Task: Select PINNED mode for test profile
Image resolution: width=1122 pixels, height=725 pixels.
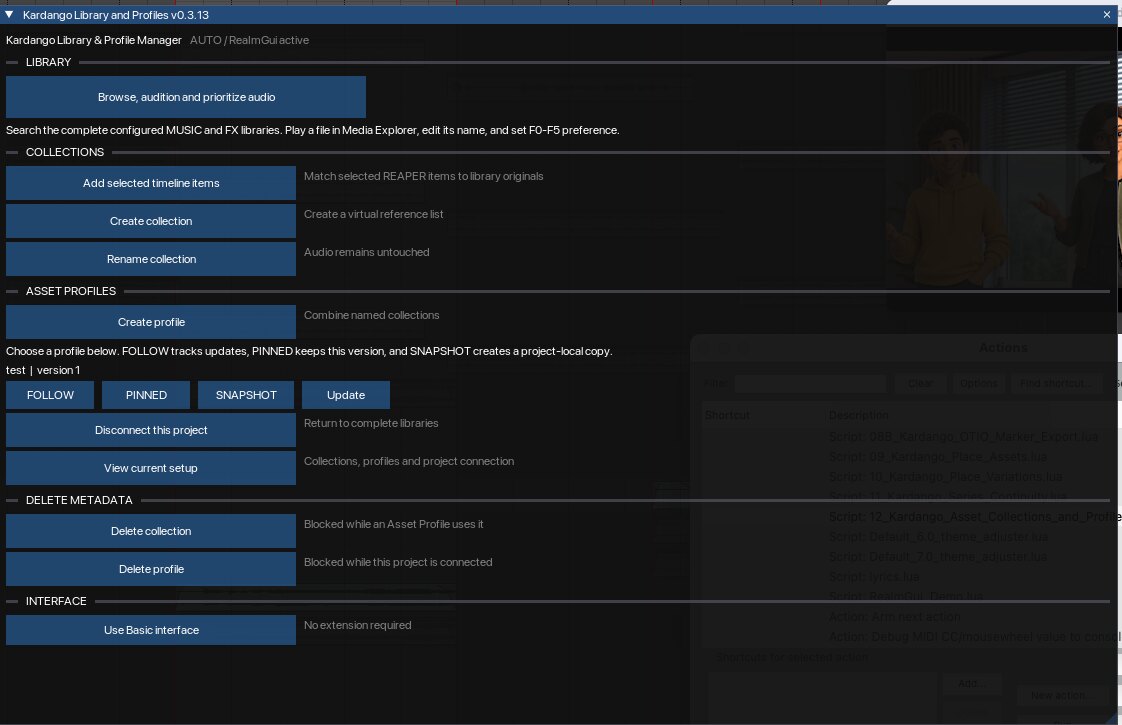Action: click(x=146, y=395)
